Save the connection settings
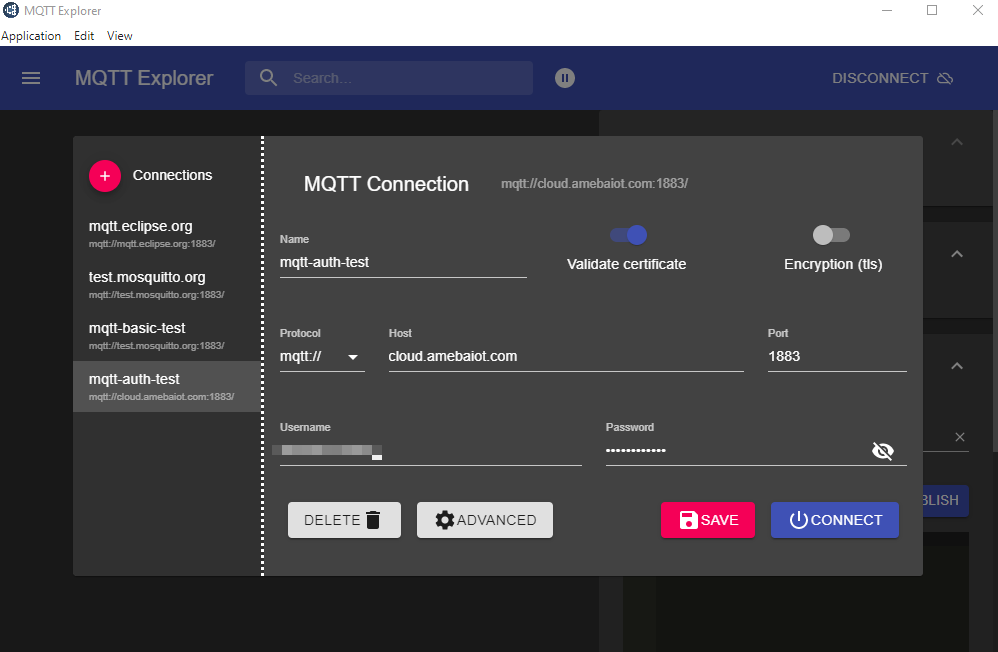This screenshot has width=998, height=652. (708, 520)
